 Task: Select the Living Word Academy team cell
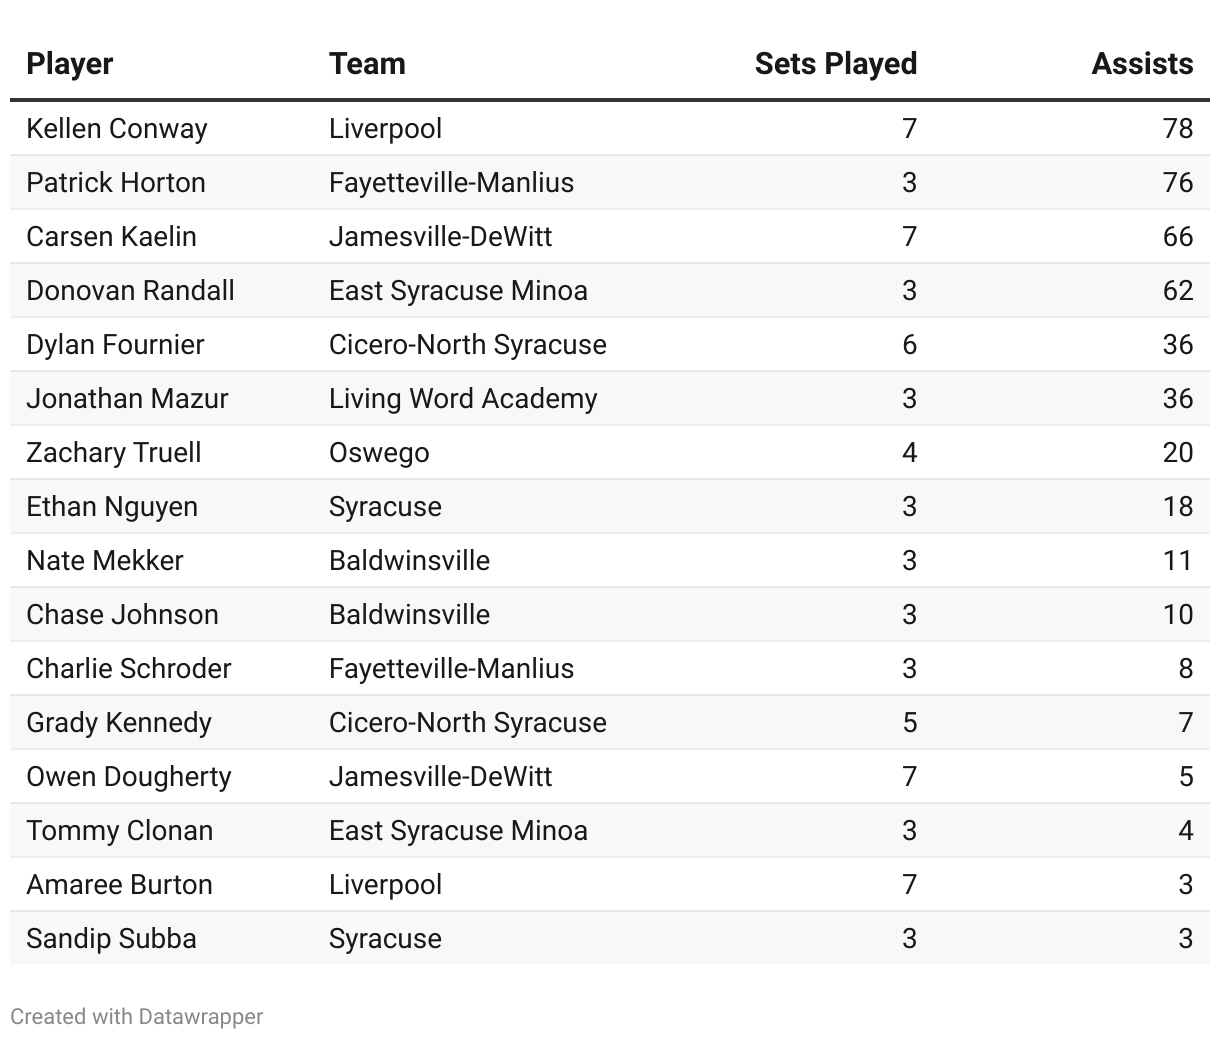(463, 399)
